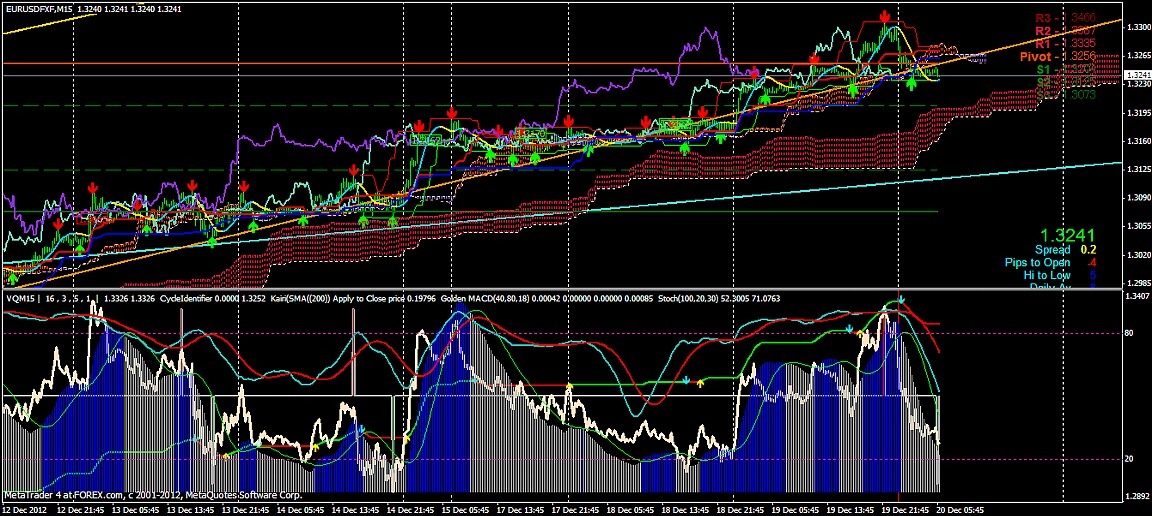The height and width of the screenshot is (516, 1152).
Task: Click the S3 - 1.3073 support label
Action: click(x=1066, y=93)
